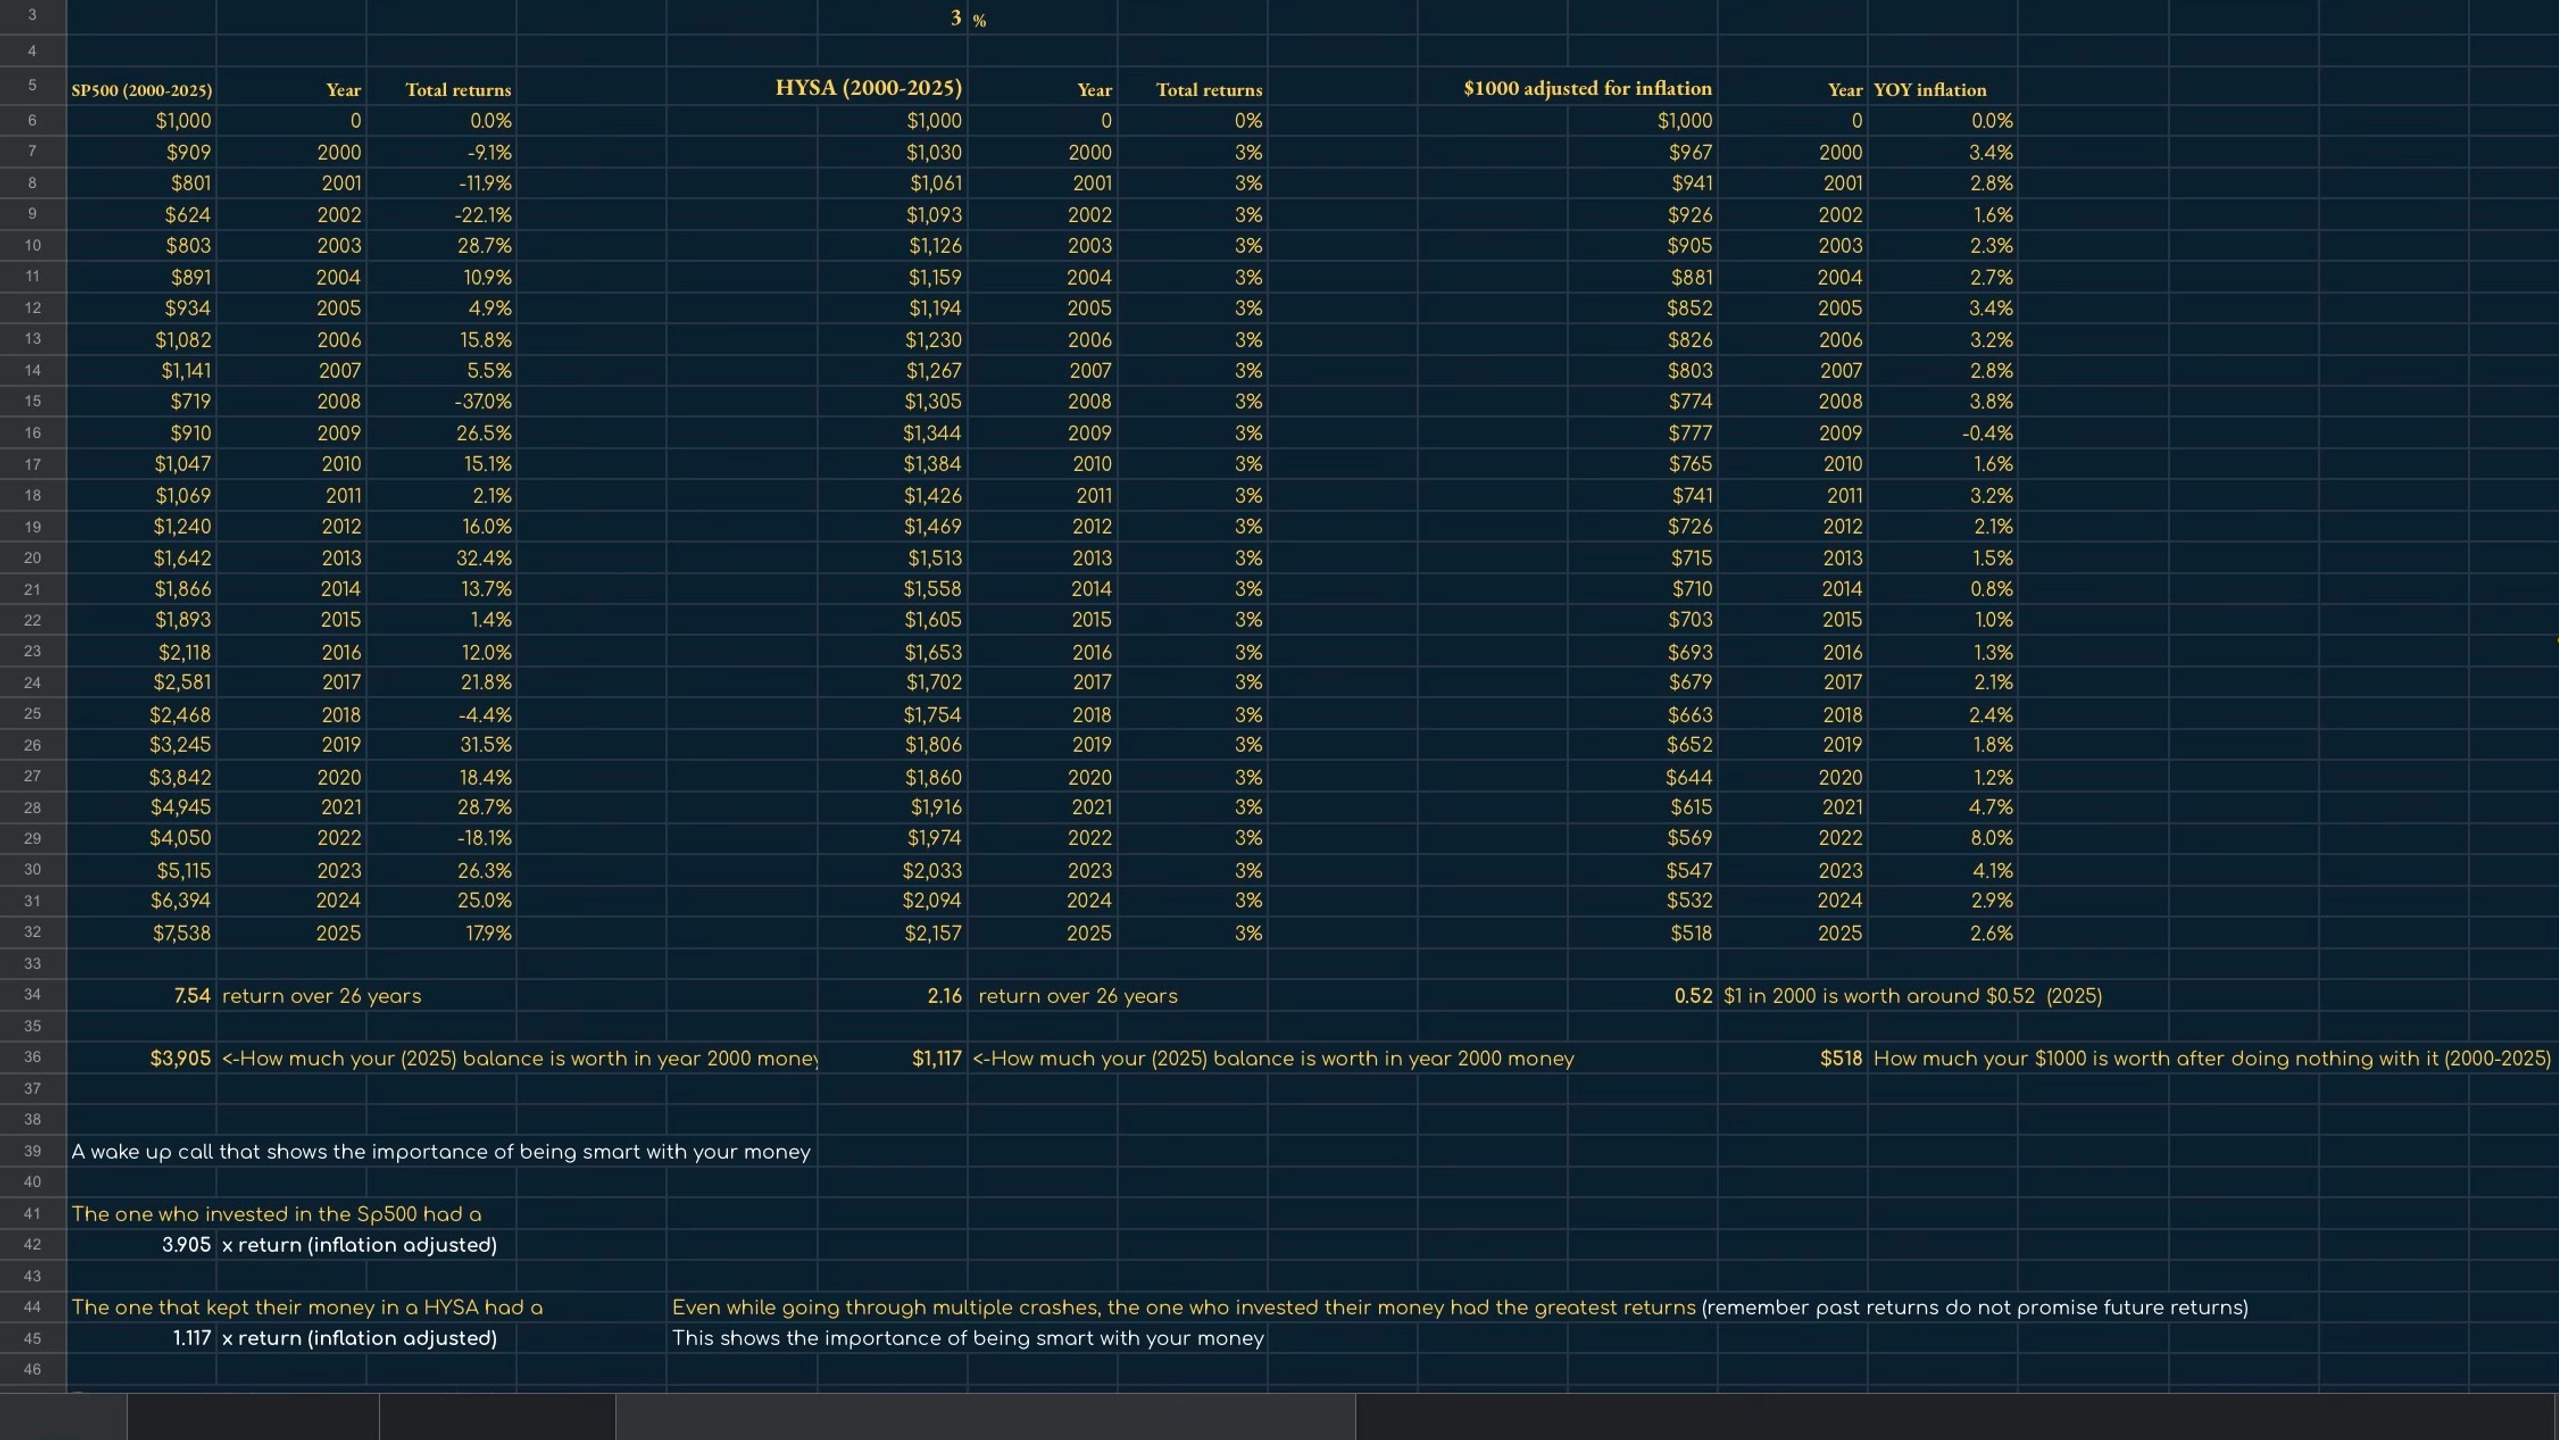Image resolution: width=2559 pixels, height=1440 pixels.
Task: Select the $3,905 inflation-adjusted balance cell
Action: [141, 1058]
